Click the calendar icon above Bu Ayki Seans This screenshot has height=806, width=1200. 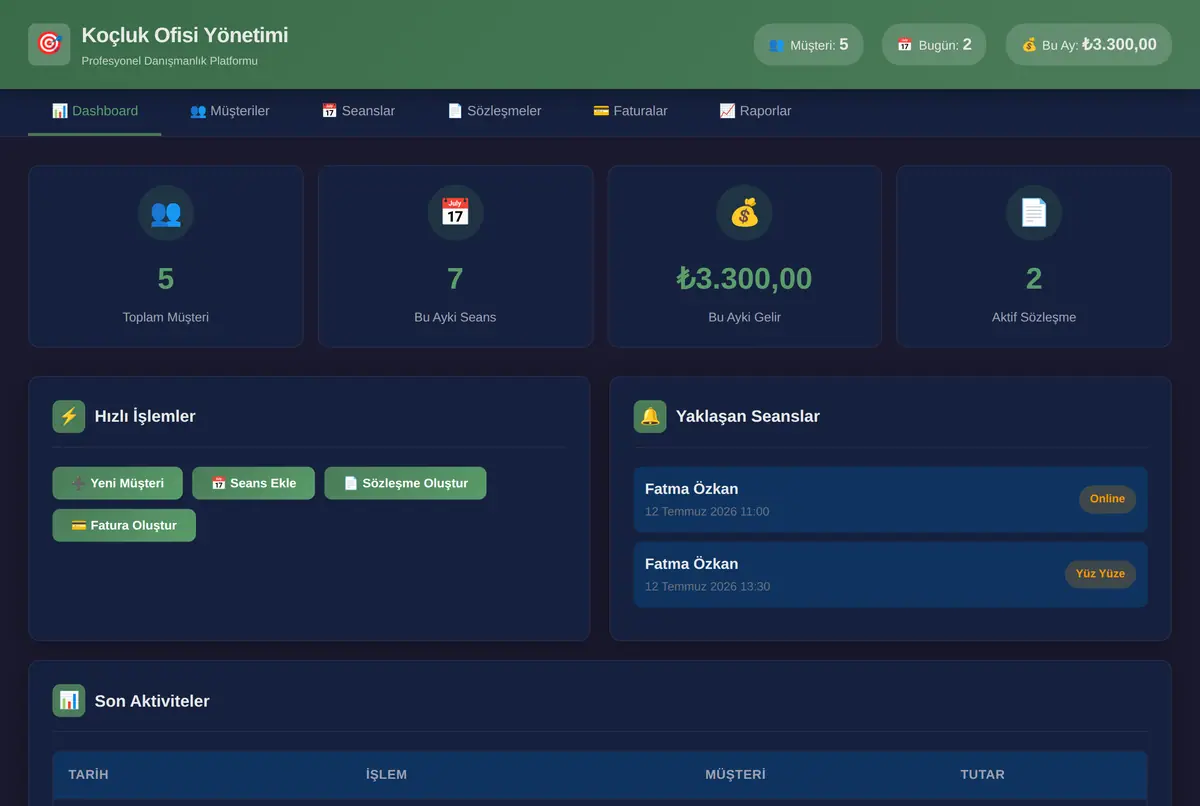point(455,213)
